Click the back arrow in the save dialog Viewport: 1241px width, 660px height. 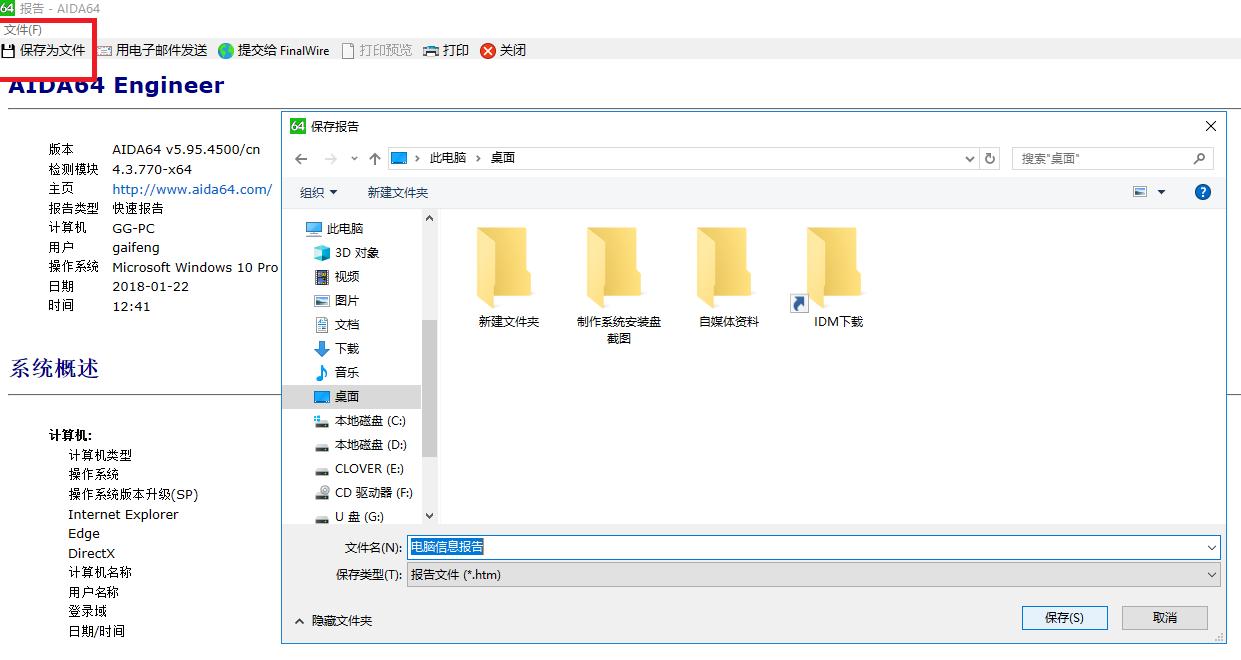pyautogui.click(x=300, y=157)
